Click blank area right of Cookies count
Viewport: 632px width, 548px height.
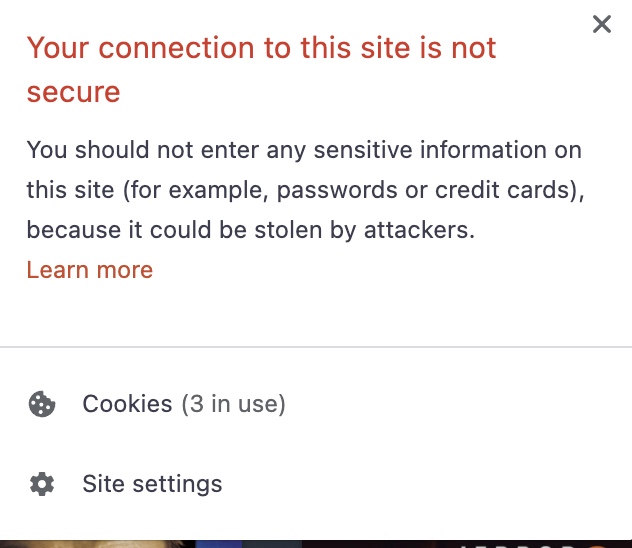[x=450, y=404]
